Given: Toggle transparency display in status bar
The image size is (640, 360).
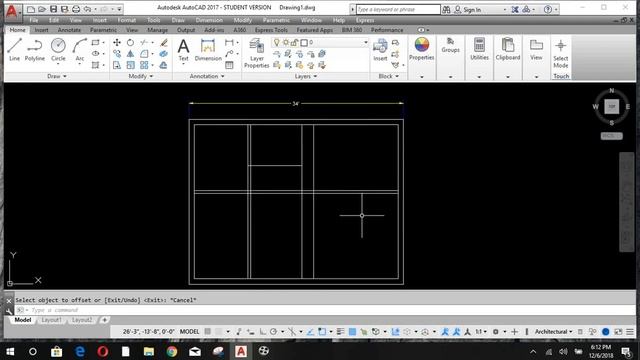Looking at the screenshot, I should tap(352, 331).
